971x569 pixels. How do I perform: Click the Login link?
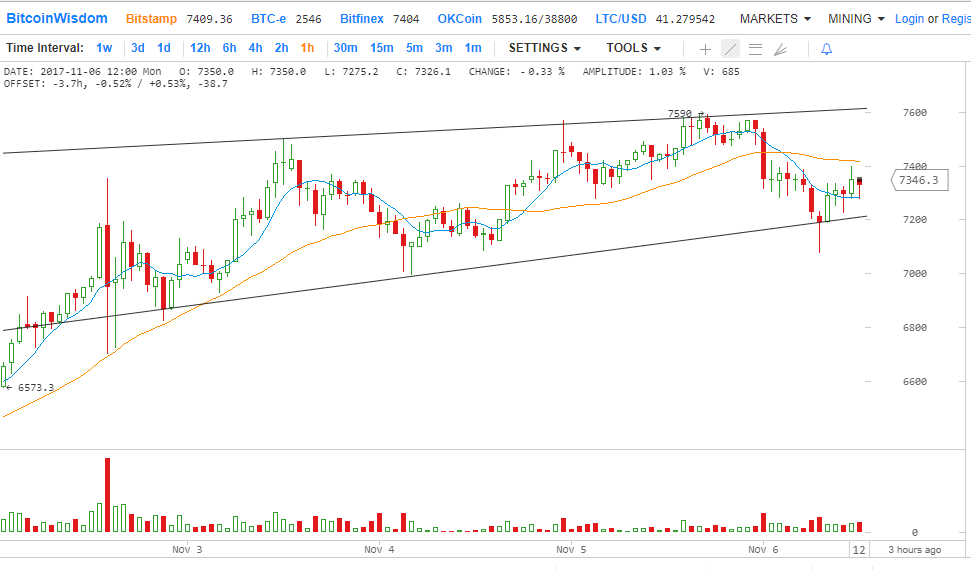pos(909,19)
